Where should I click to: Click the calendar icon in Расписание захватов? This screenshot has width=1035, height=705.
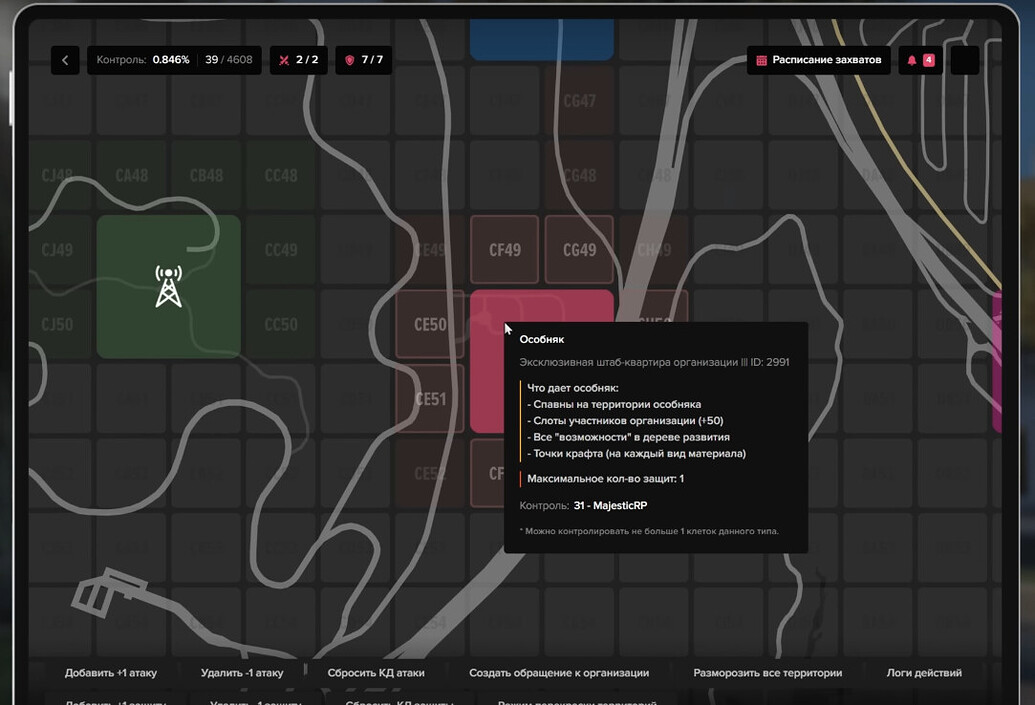[761, 60]
